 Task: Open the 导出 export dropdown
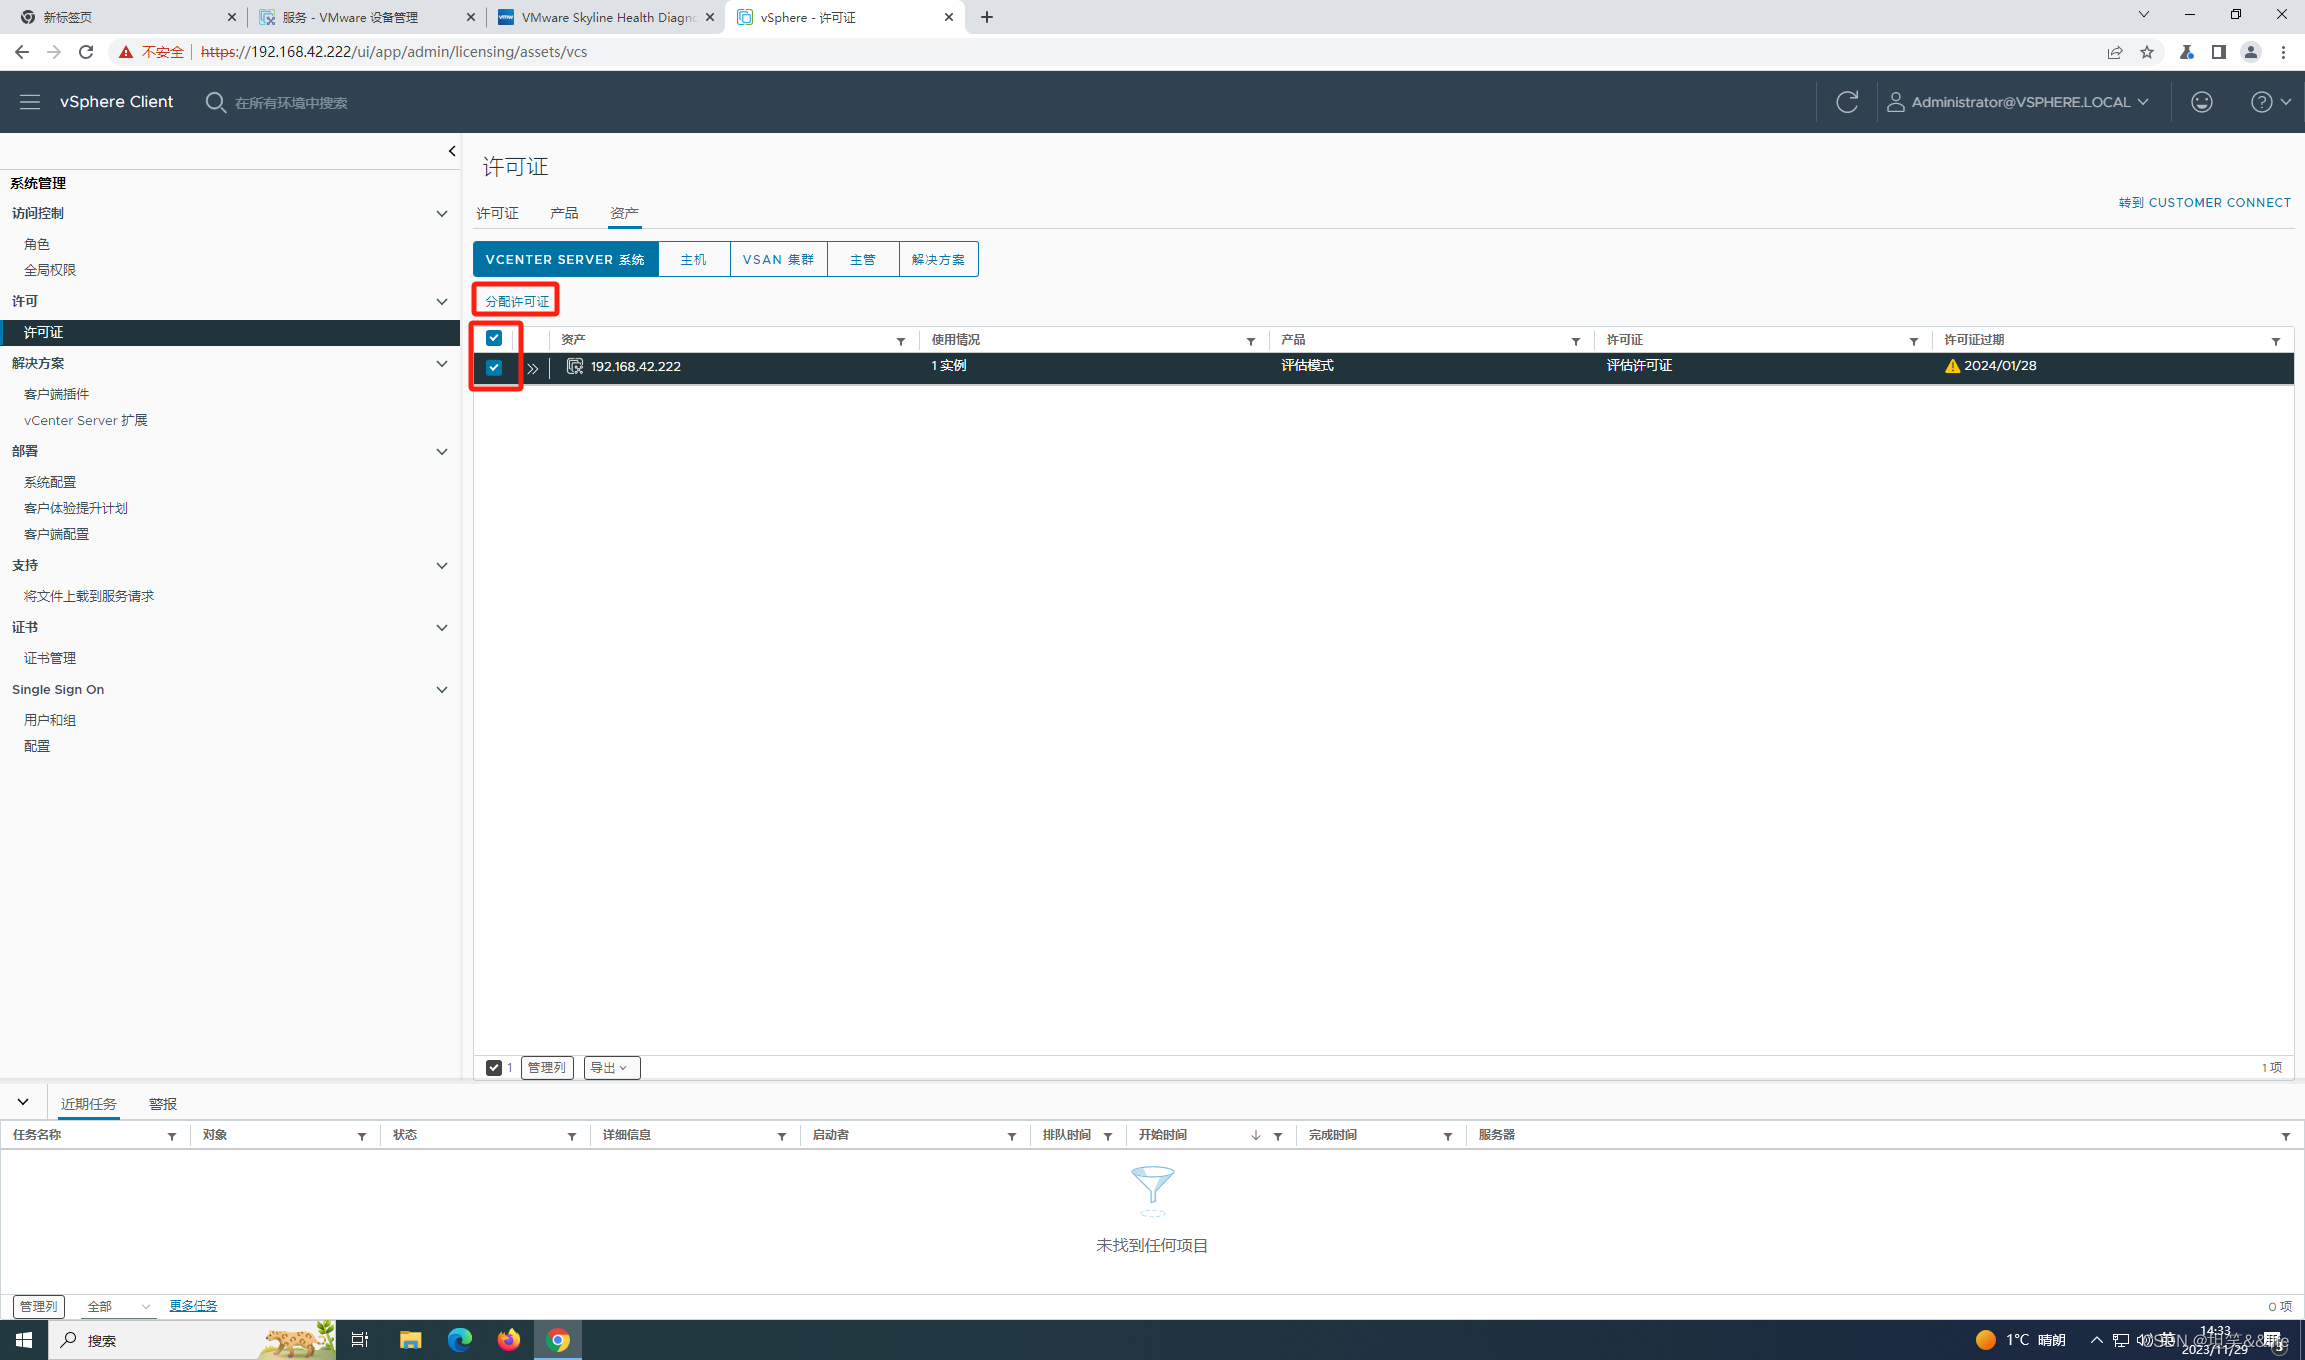tap(611, 1068)
